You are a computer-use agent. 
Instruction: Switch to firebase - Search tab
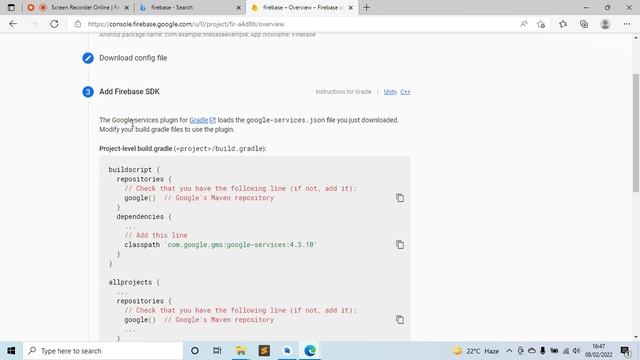190,7
